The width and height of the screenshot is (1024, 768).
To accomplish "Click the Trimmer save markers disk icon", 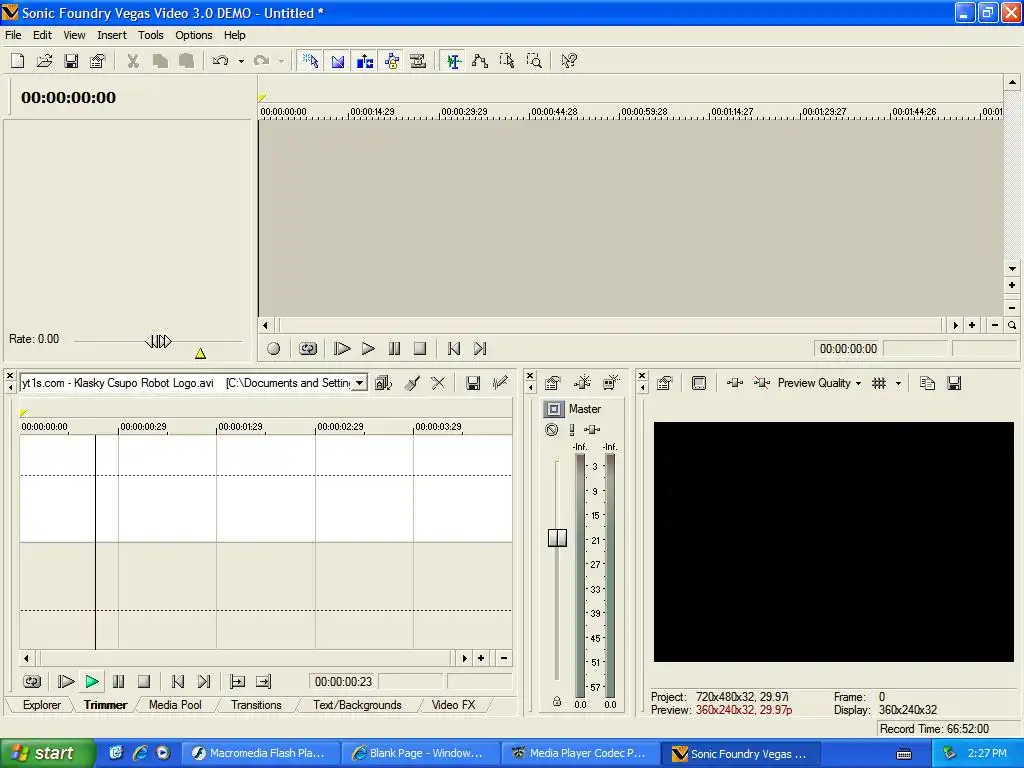I will click(473, 383).
